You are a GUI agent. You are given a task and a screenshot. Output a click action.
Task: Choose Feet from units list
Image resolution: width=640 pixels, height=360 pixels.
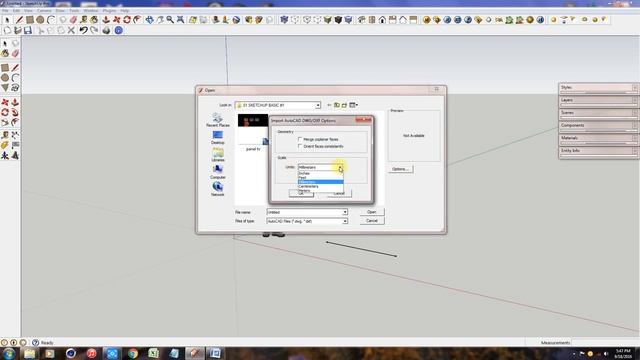pyautogui.click(x=320, y=178)
